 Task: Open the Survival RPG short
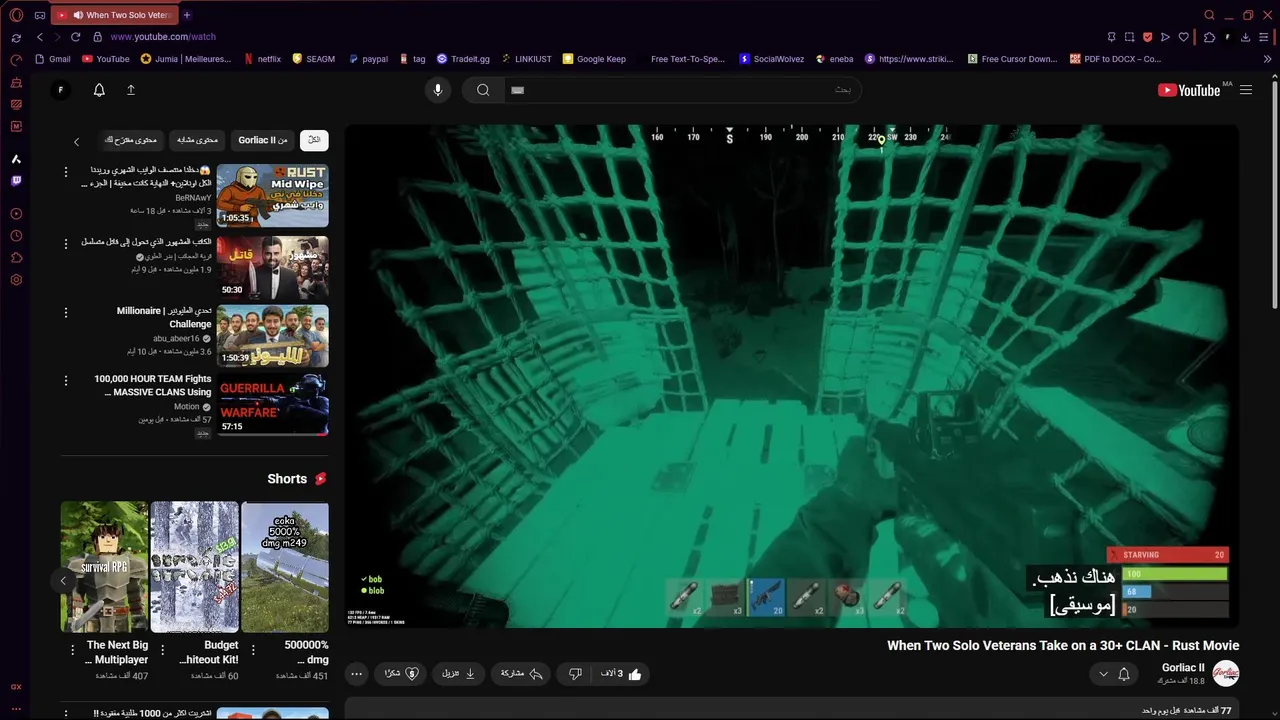point(104,567)
